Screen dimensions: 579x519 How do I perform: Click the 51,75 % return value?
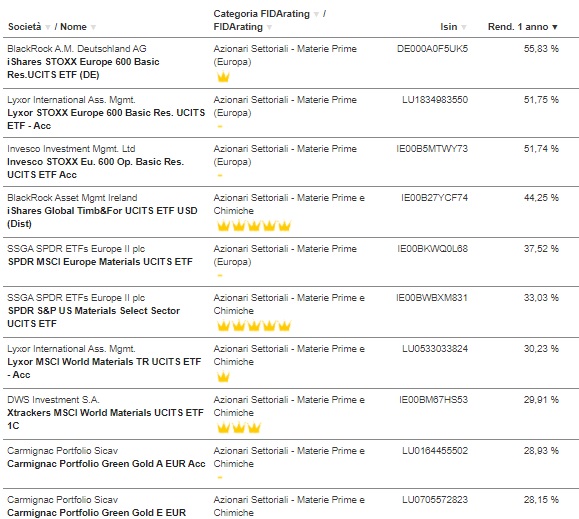pos(541,100)
